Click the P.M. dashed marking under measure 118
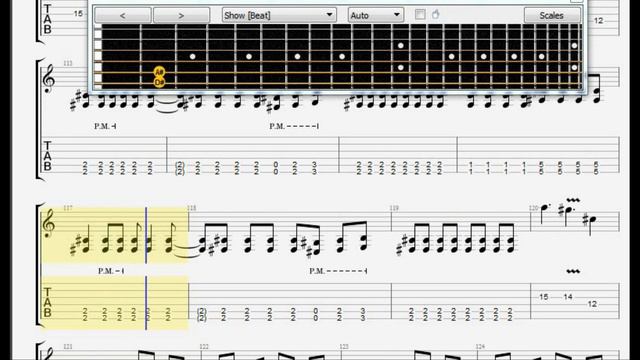 pyautogui.click(x=338, y=271)
